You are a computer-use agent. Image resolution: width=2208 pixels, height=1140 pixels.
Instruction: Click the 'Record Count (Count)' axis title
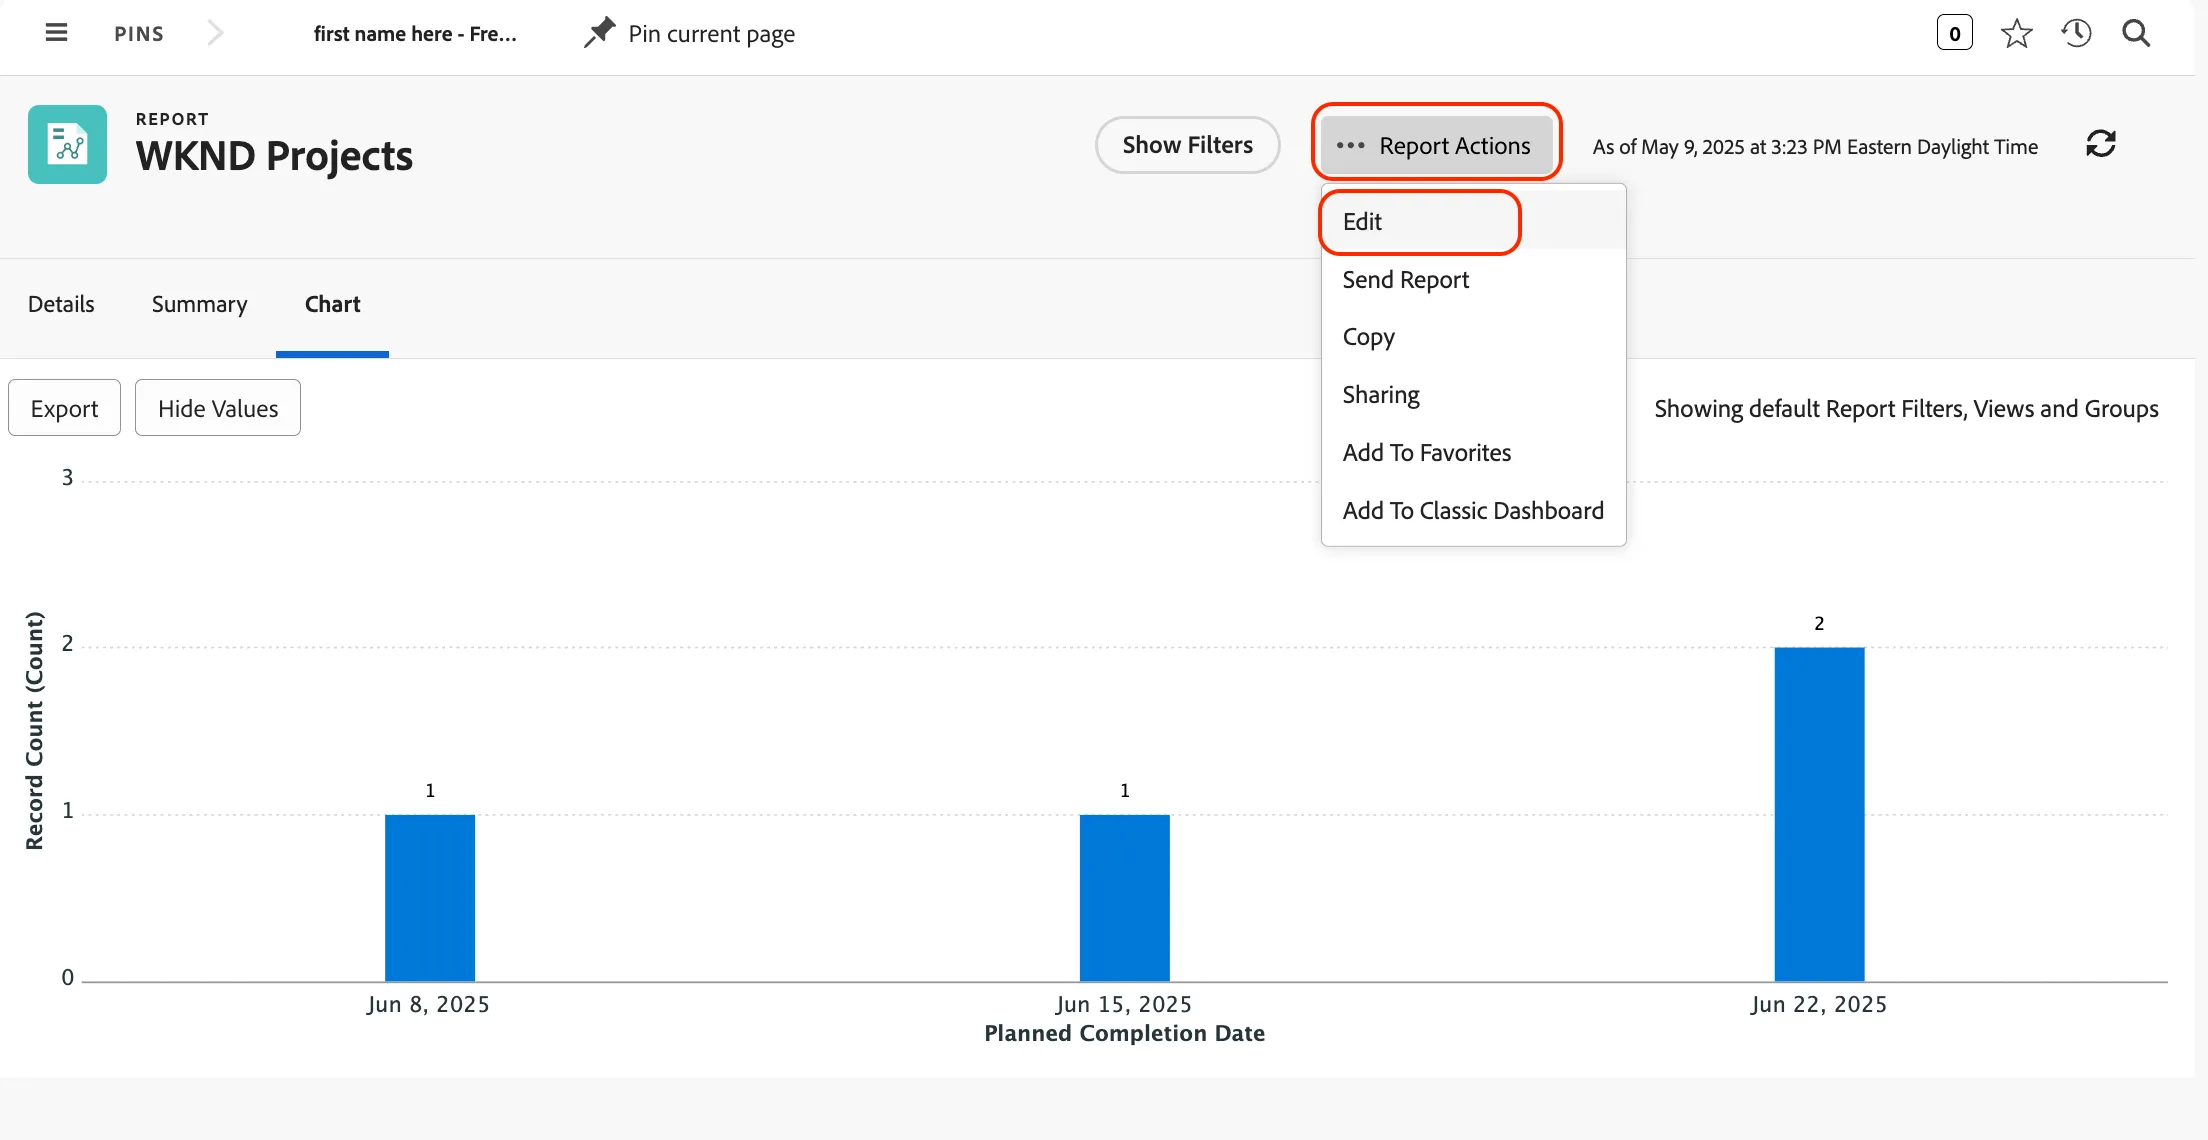[x=35, y=731]
